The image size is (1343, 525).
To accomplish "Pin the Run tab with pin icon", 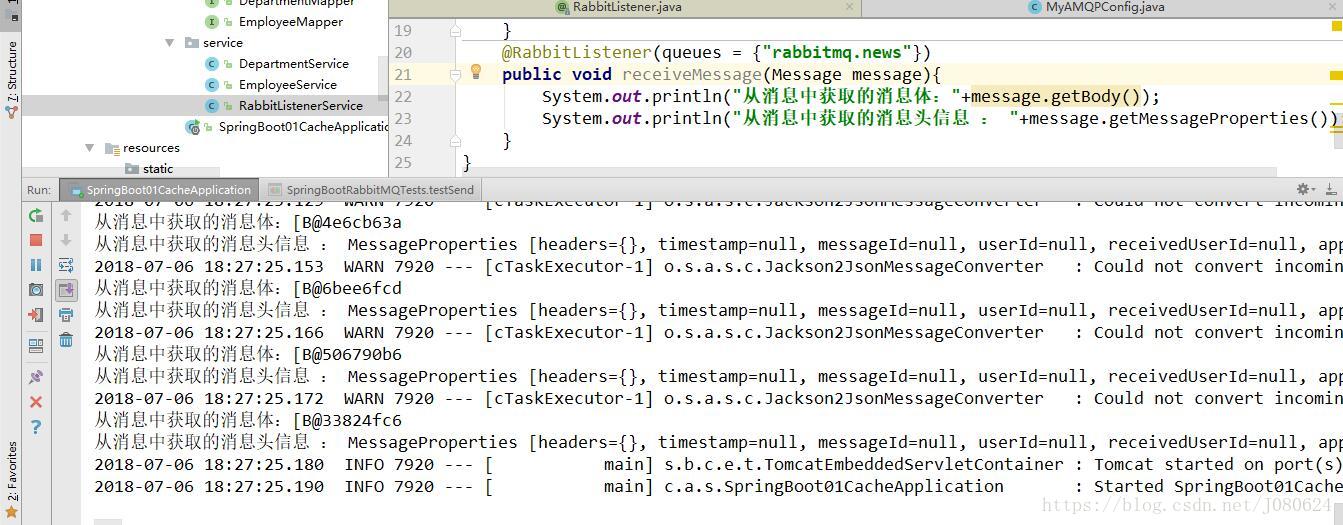I will (36, 377).
